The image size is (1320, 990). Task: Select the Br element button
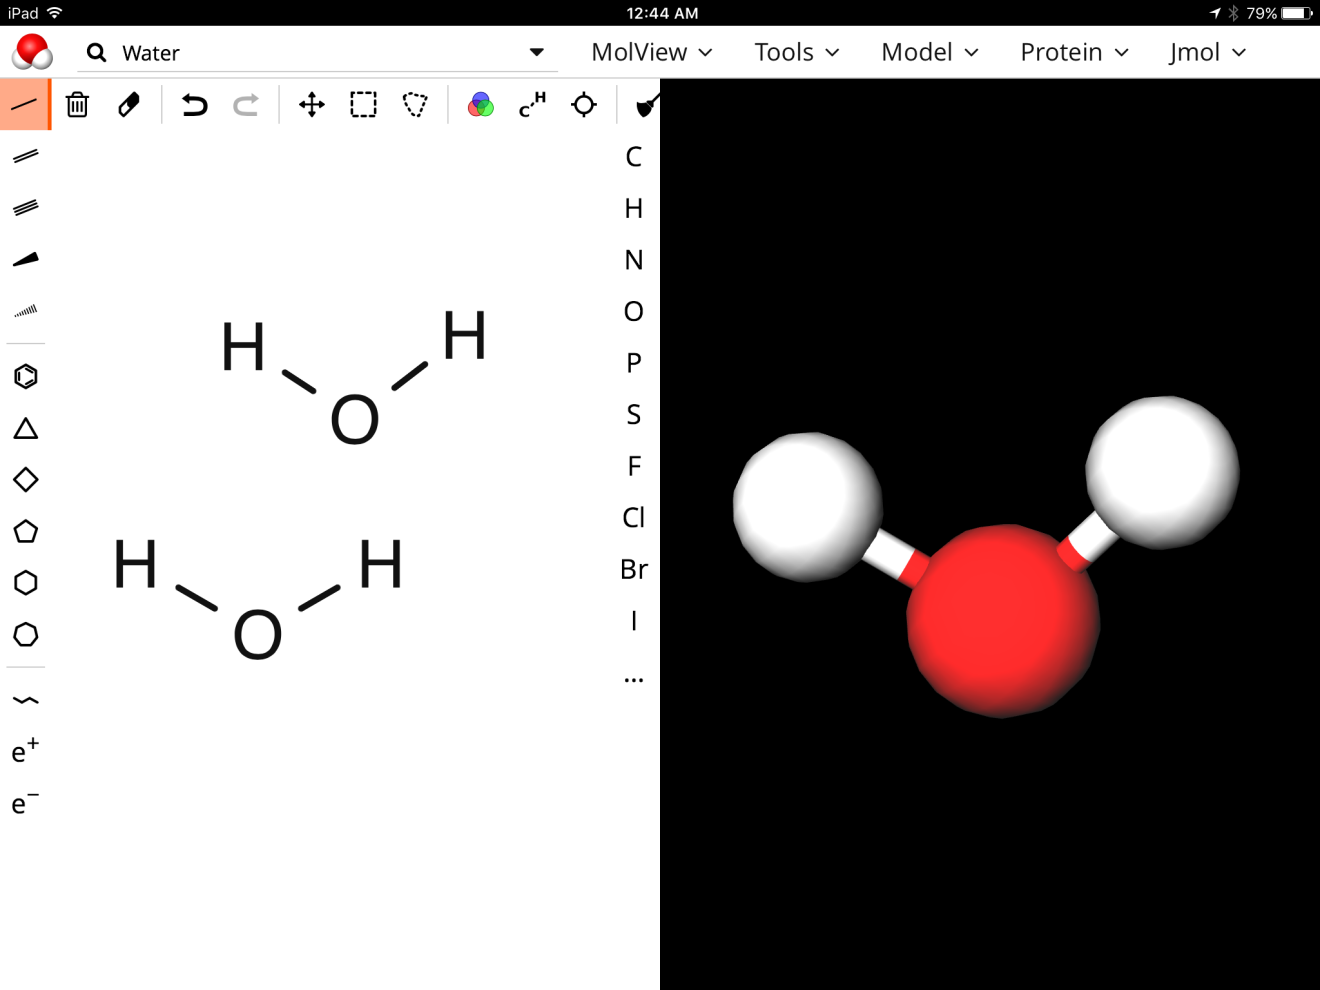pyautogui.click(x=633, y=569)
